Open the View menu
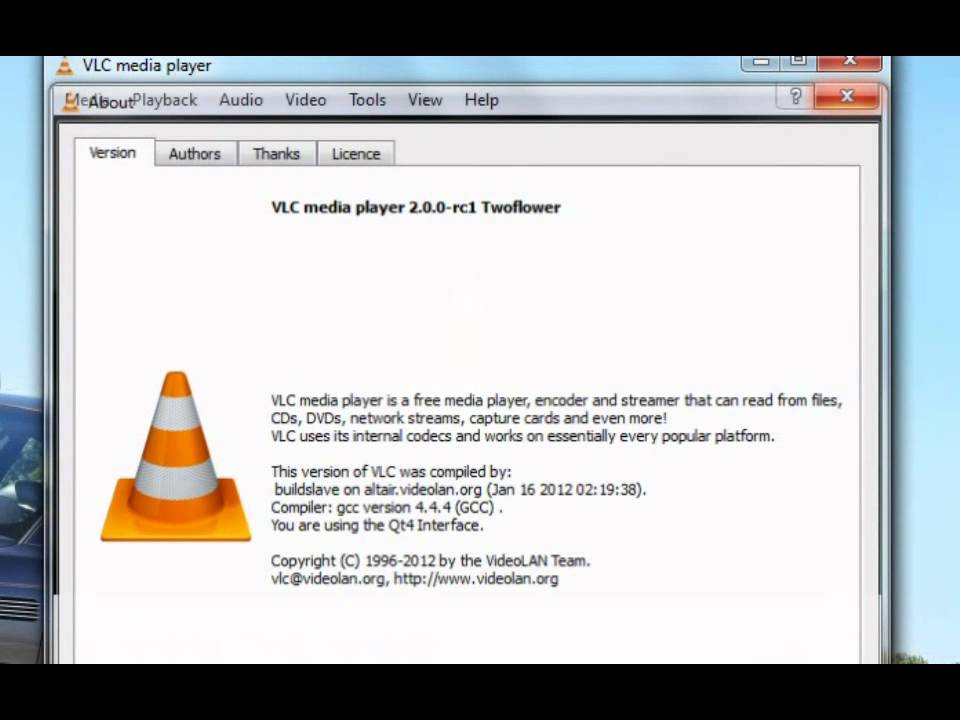The image size is (960, 720). tap(426, 100)
